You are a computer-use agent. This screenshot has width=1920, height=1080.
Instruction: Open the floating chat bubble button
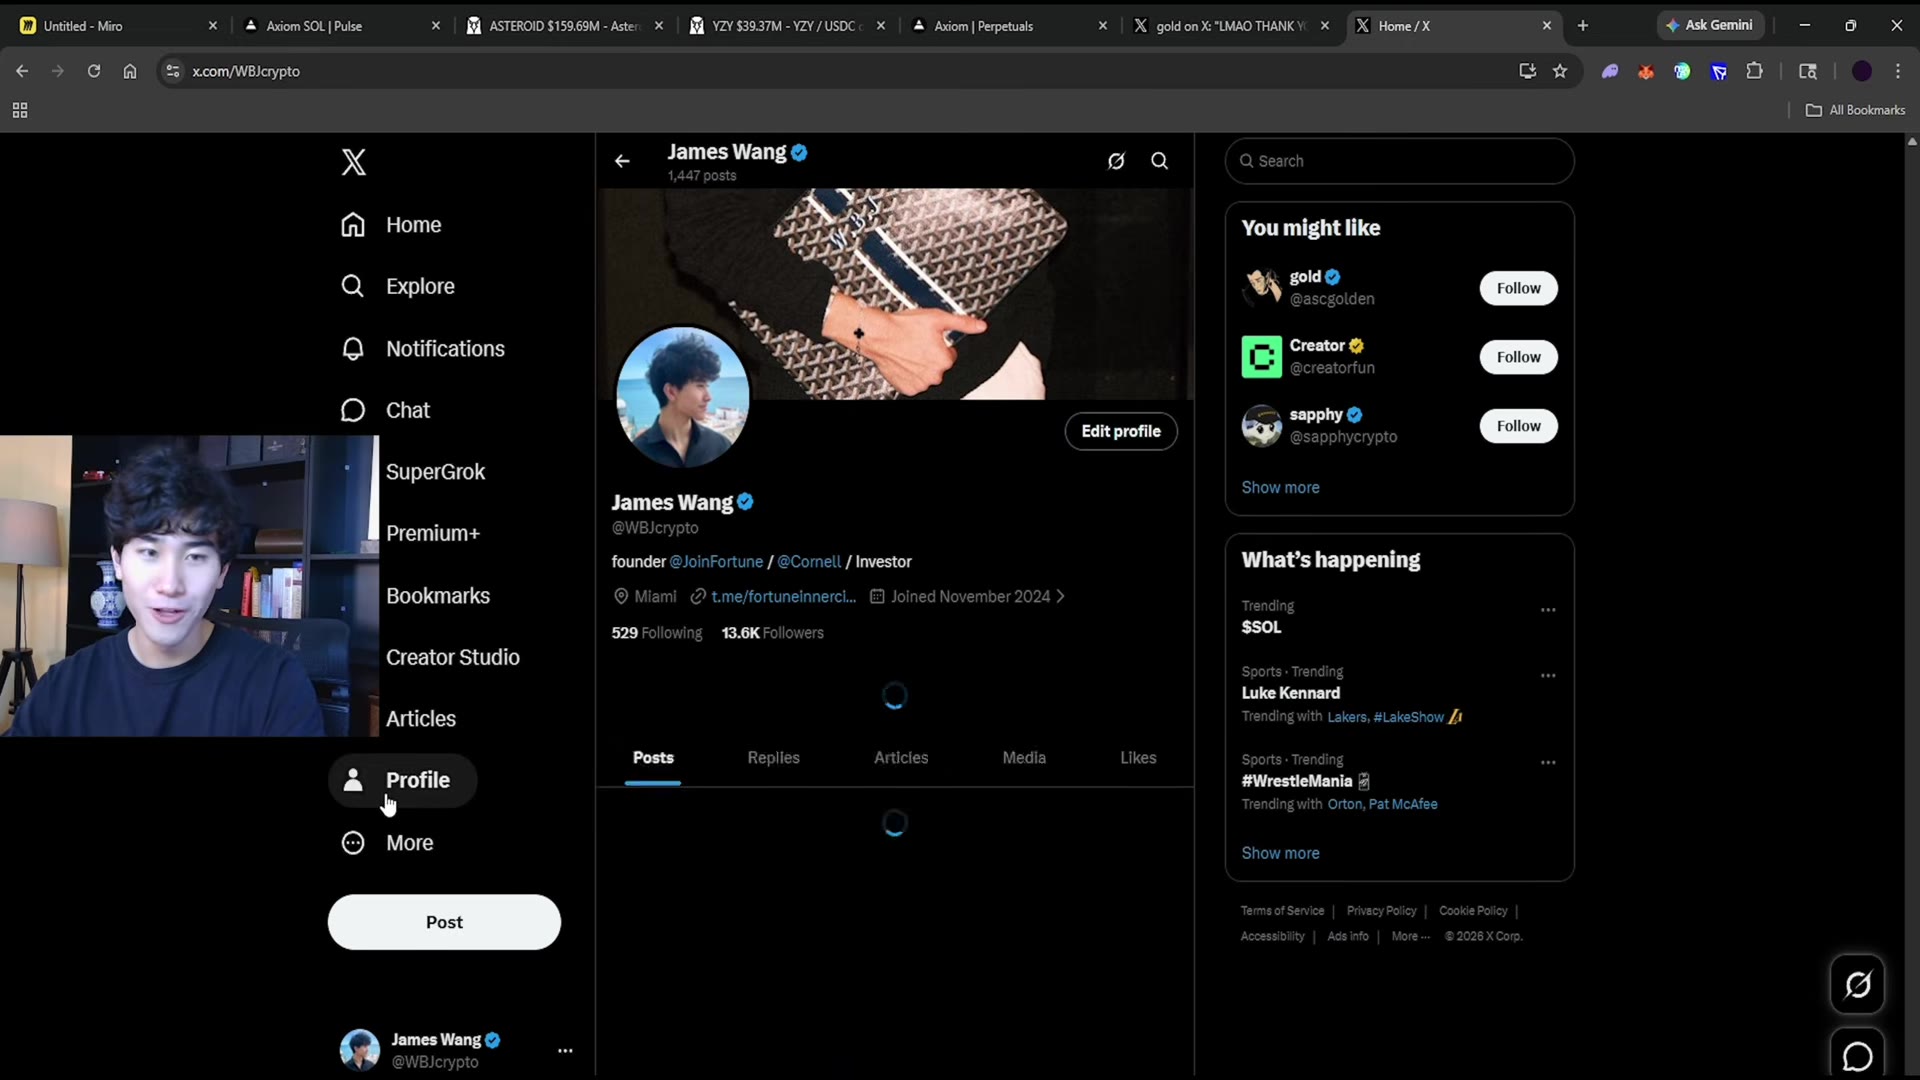[1857, 1054]
